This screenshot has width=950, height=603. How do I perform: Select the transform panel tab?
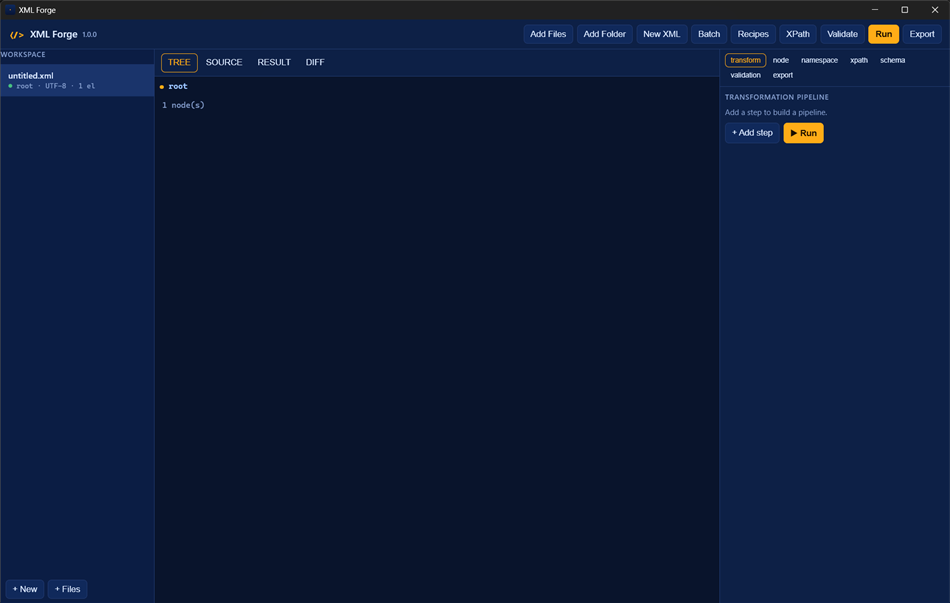[x=745, y=60]
